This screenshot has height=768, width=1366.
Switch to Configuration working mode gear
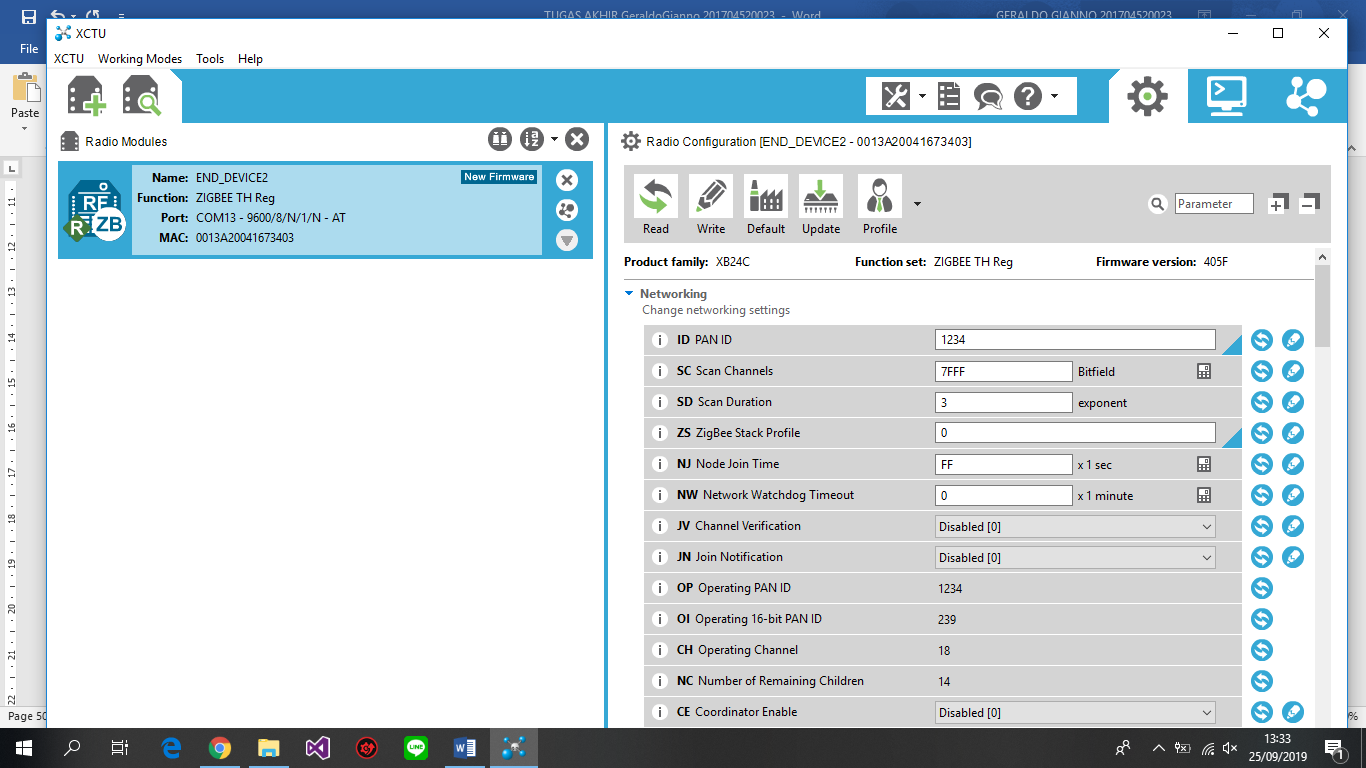pyautogui.click(x=1148, y=96)
